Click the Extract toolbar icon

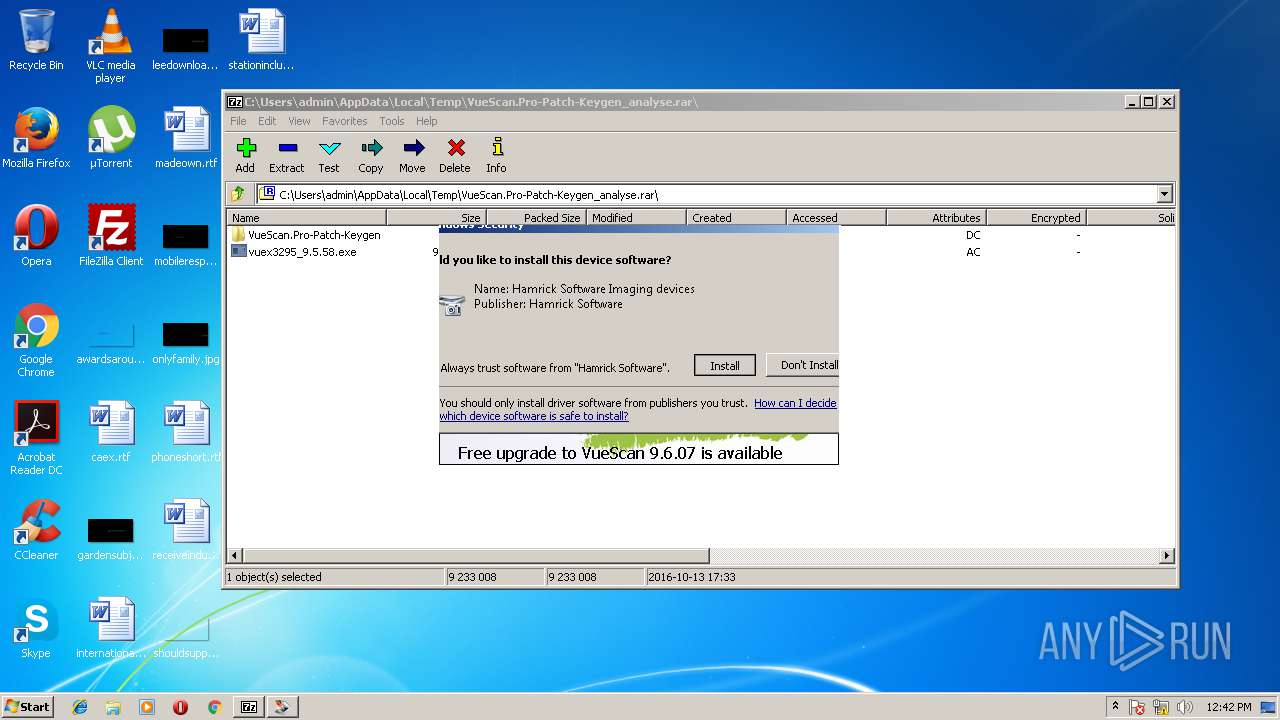[287, 156]
